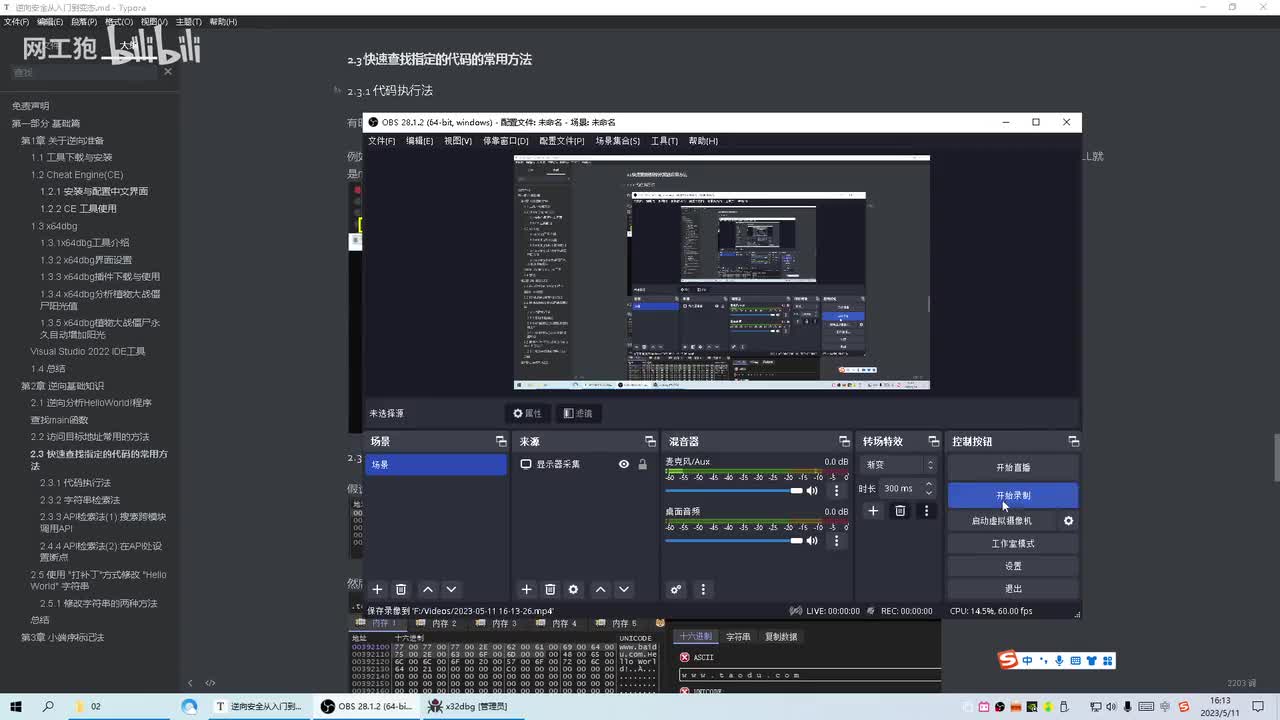This screenshot has height=720, width=1280.
Task: Open the 渐变 transition type dropdown
Action: pos(898,465)
